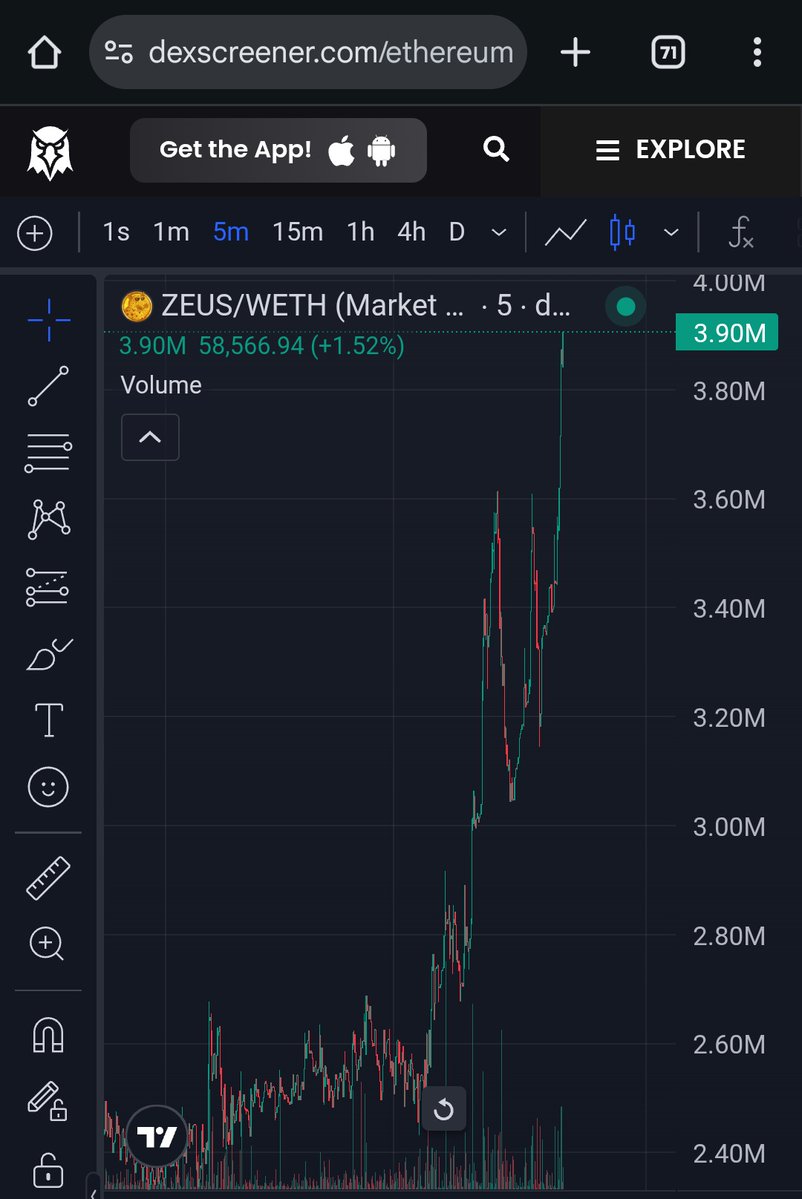
Task: Open the indicators fx button
Action: click(x=741, y=232)
